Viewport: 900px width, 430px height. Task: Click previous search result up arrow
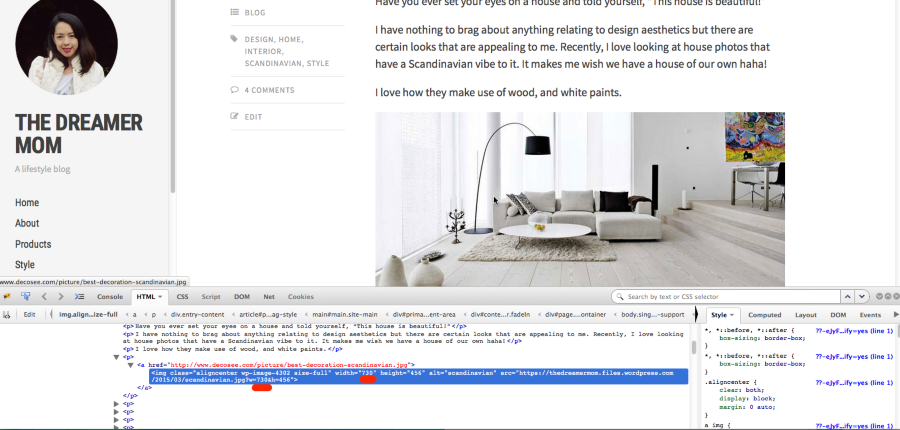[847, 297]
